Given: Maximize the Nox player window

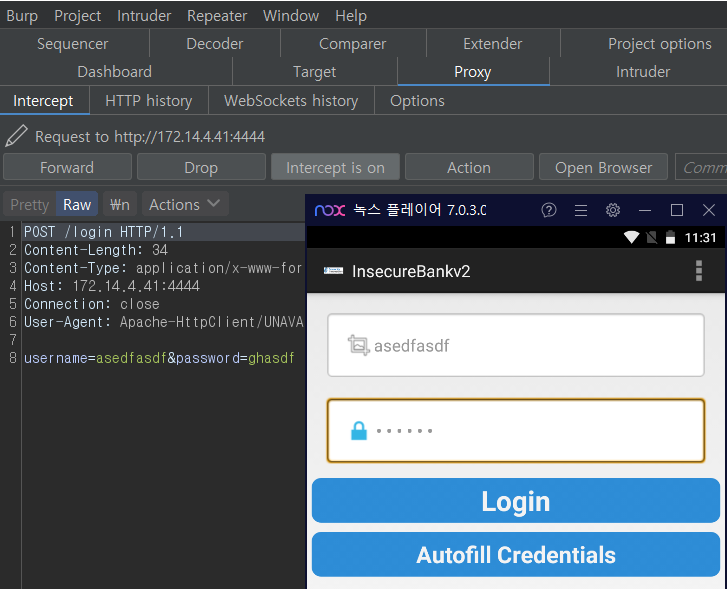Looking at the screenshot, I should [x=676, y=210].
